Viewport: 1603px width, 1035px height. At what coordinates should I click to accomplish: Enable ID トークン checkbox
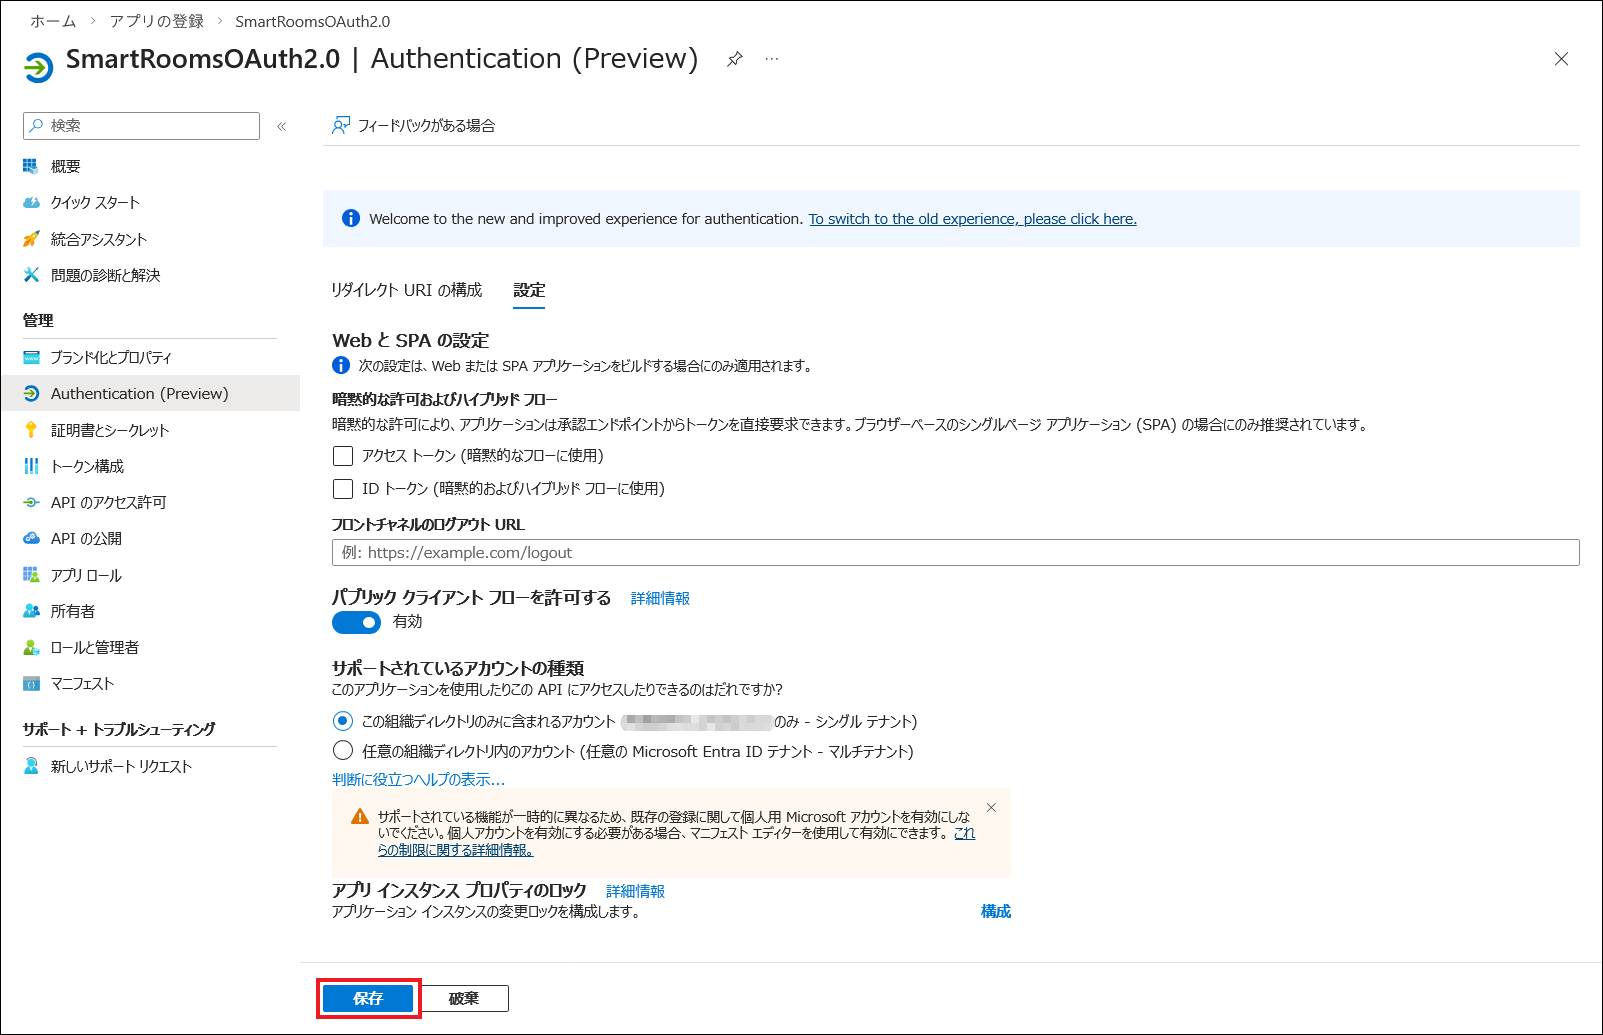tap(343, 489)
